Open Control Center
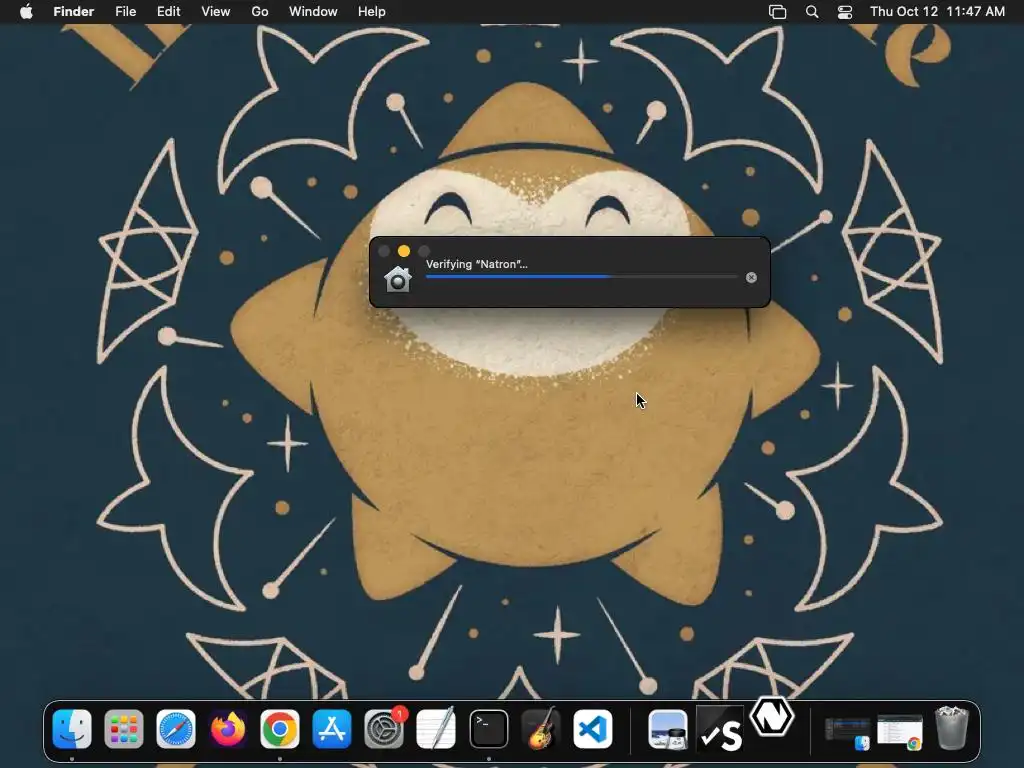 (x=845, y=12)
